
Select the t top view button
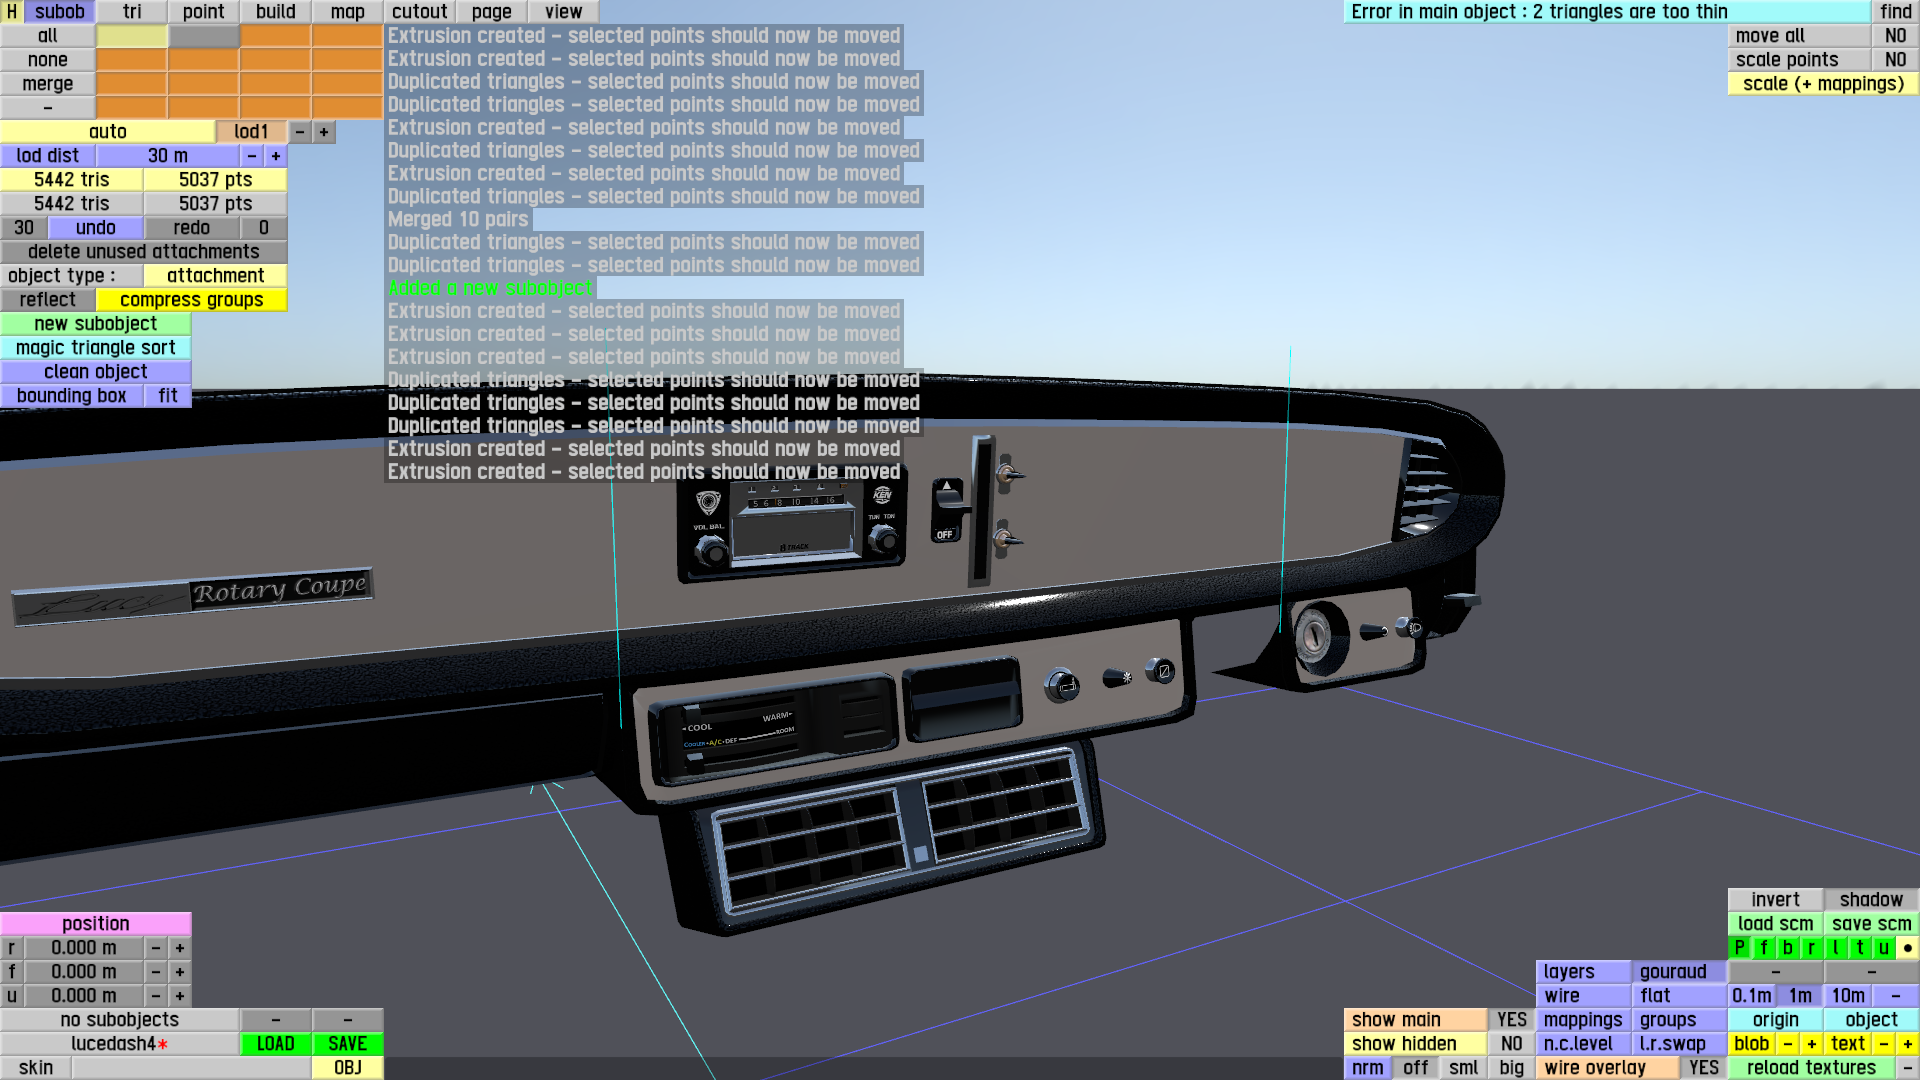pyautogui.click(x=1859, y=948)
